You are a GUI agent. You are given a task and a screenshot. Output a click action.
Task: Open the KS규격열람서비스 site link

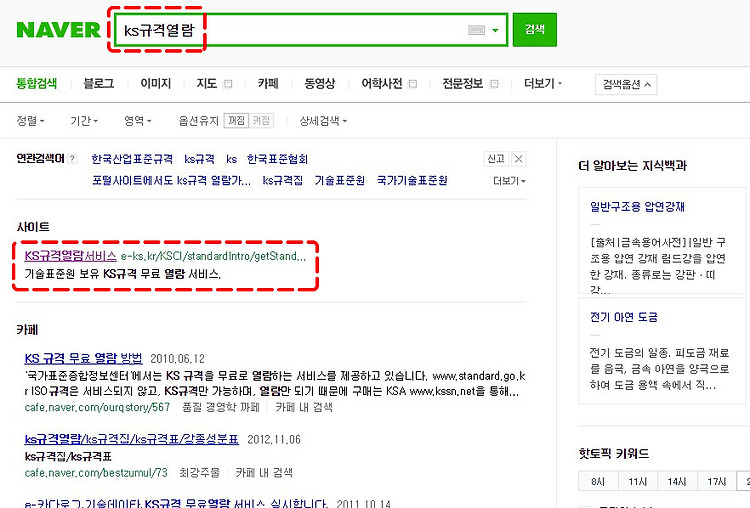point(71,256)
